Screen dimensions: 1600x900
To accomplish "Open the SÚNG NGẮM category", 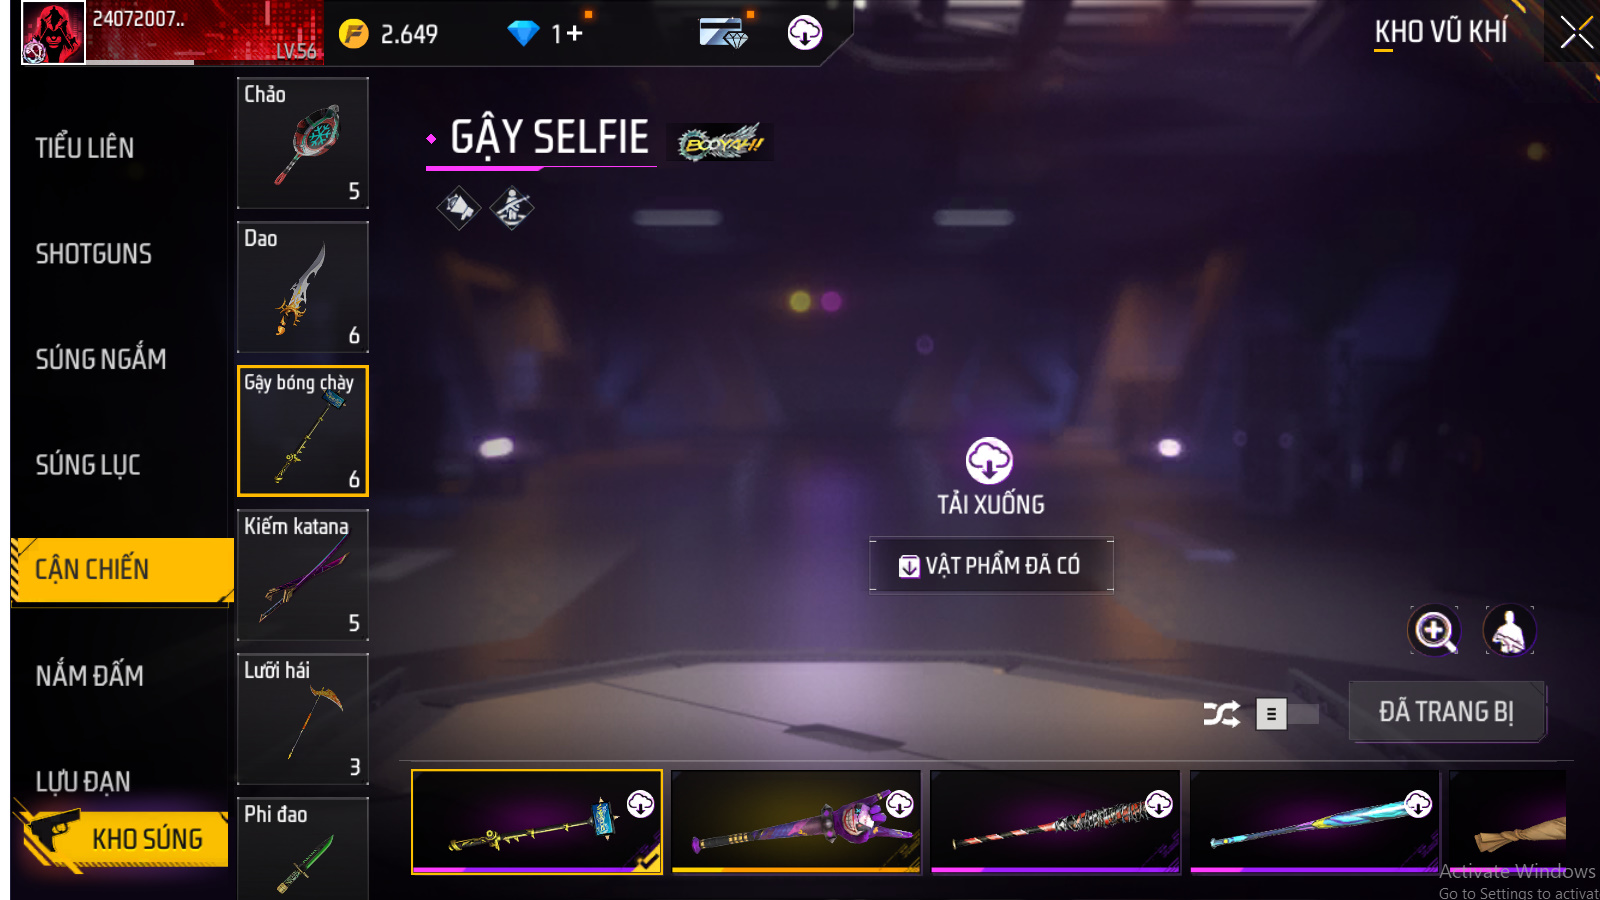I will click(x=101, y=359).
